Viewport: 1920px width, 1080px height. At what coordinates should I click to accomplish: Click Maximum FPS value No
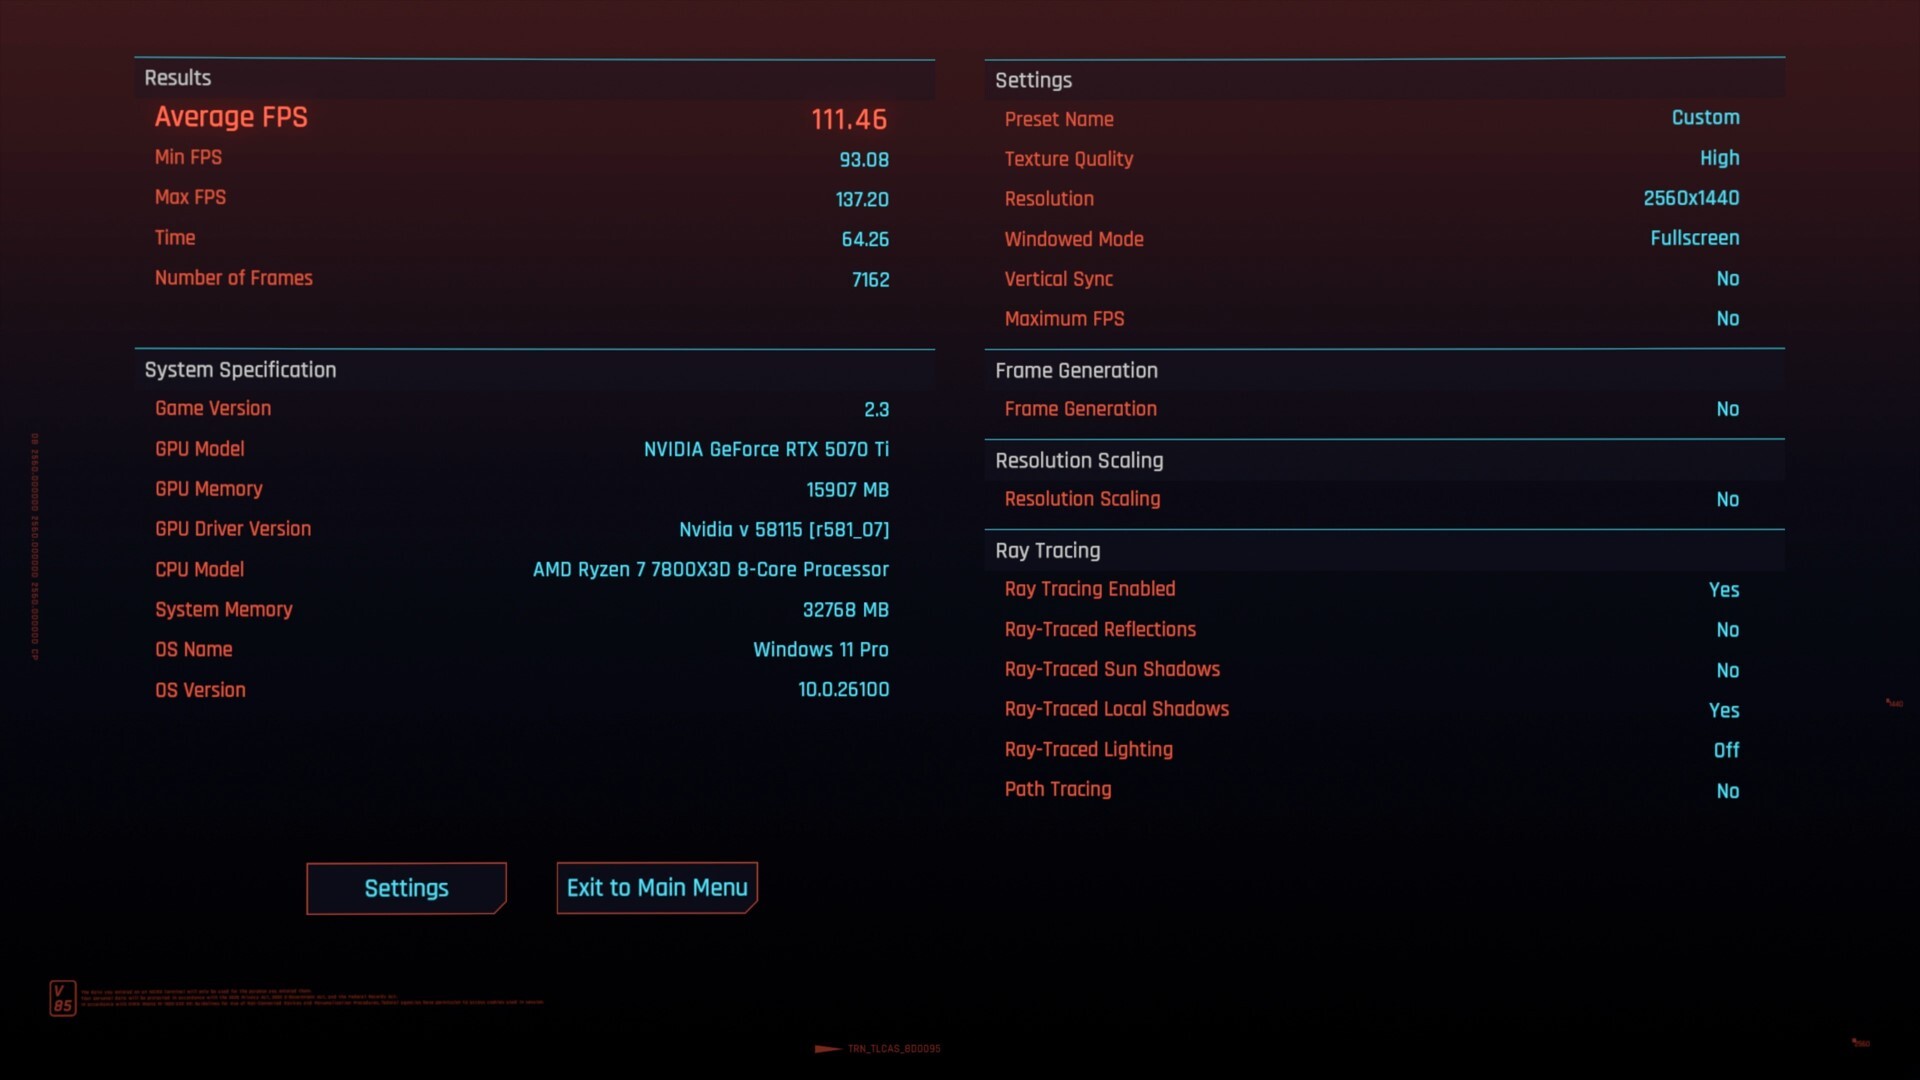(1727, 319)
